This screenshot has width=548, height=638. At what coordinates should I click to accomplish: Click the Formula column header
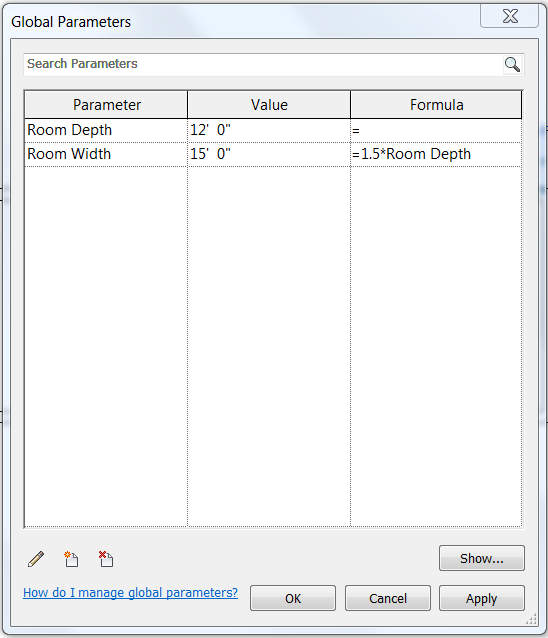(436, 105)
